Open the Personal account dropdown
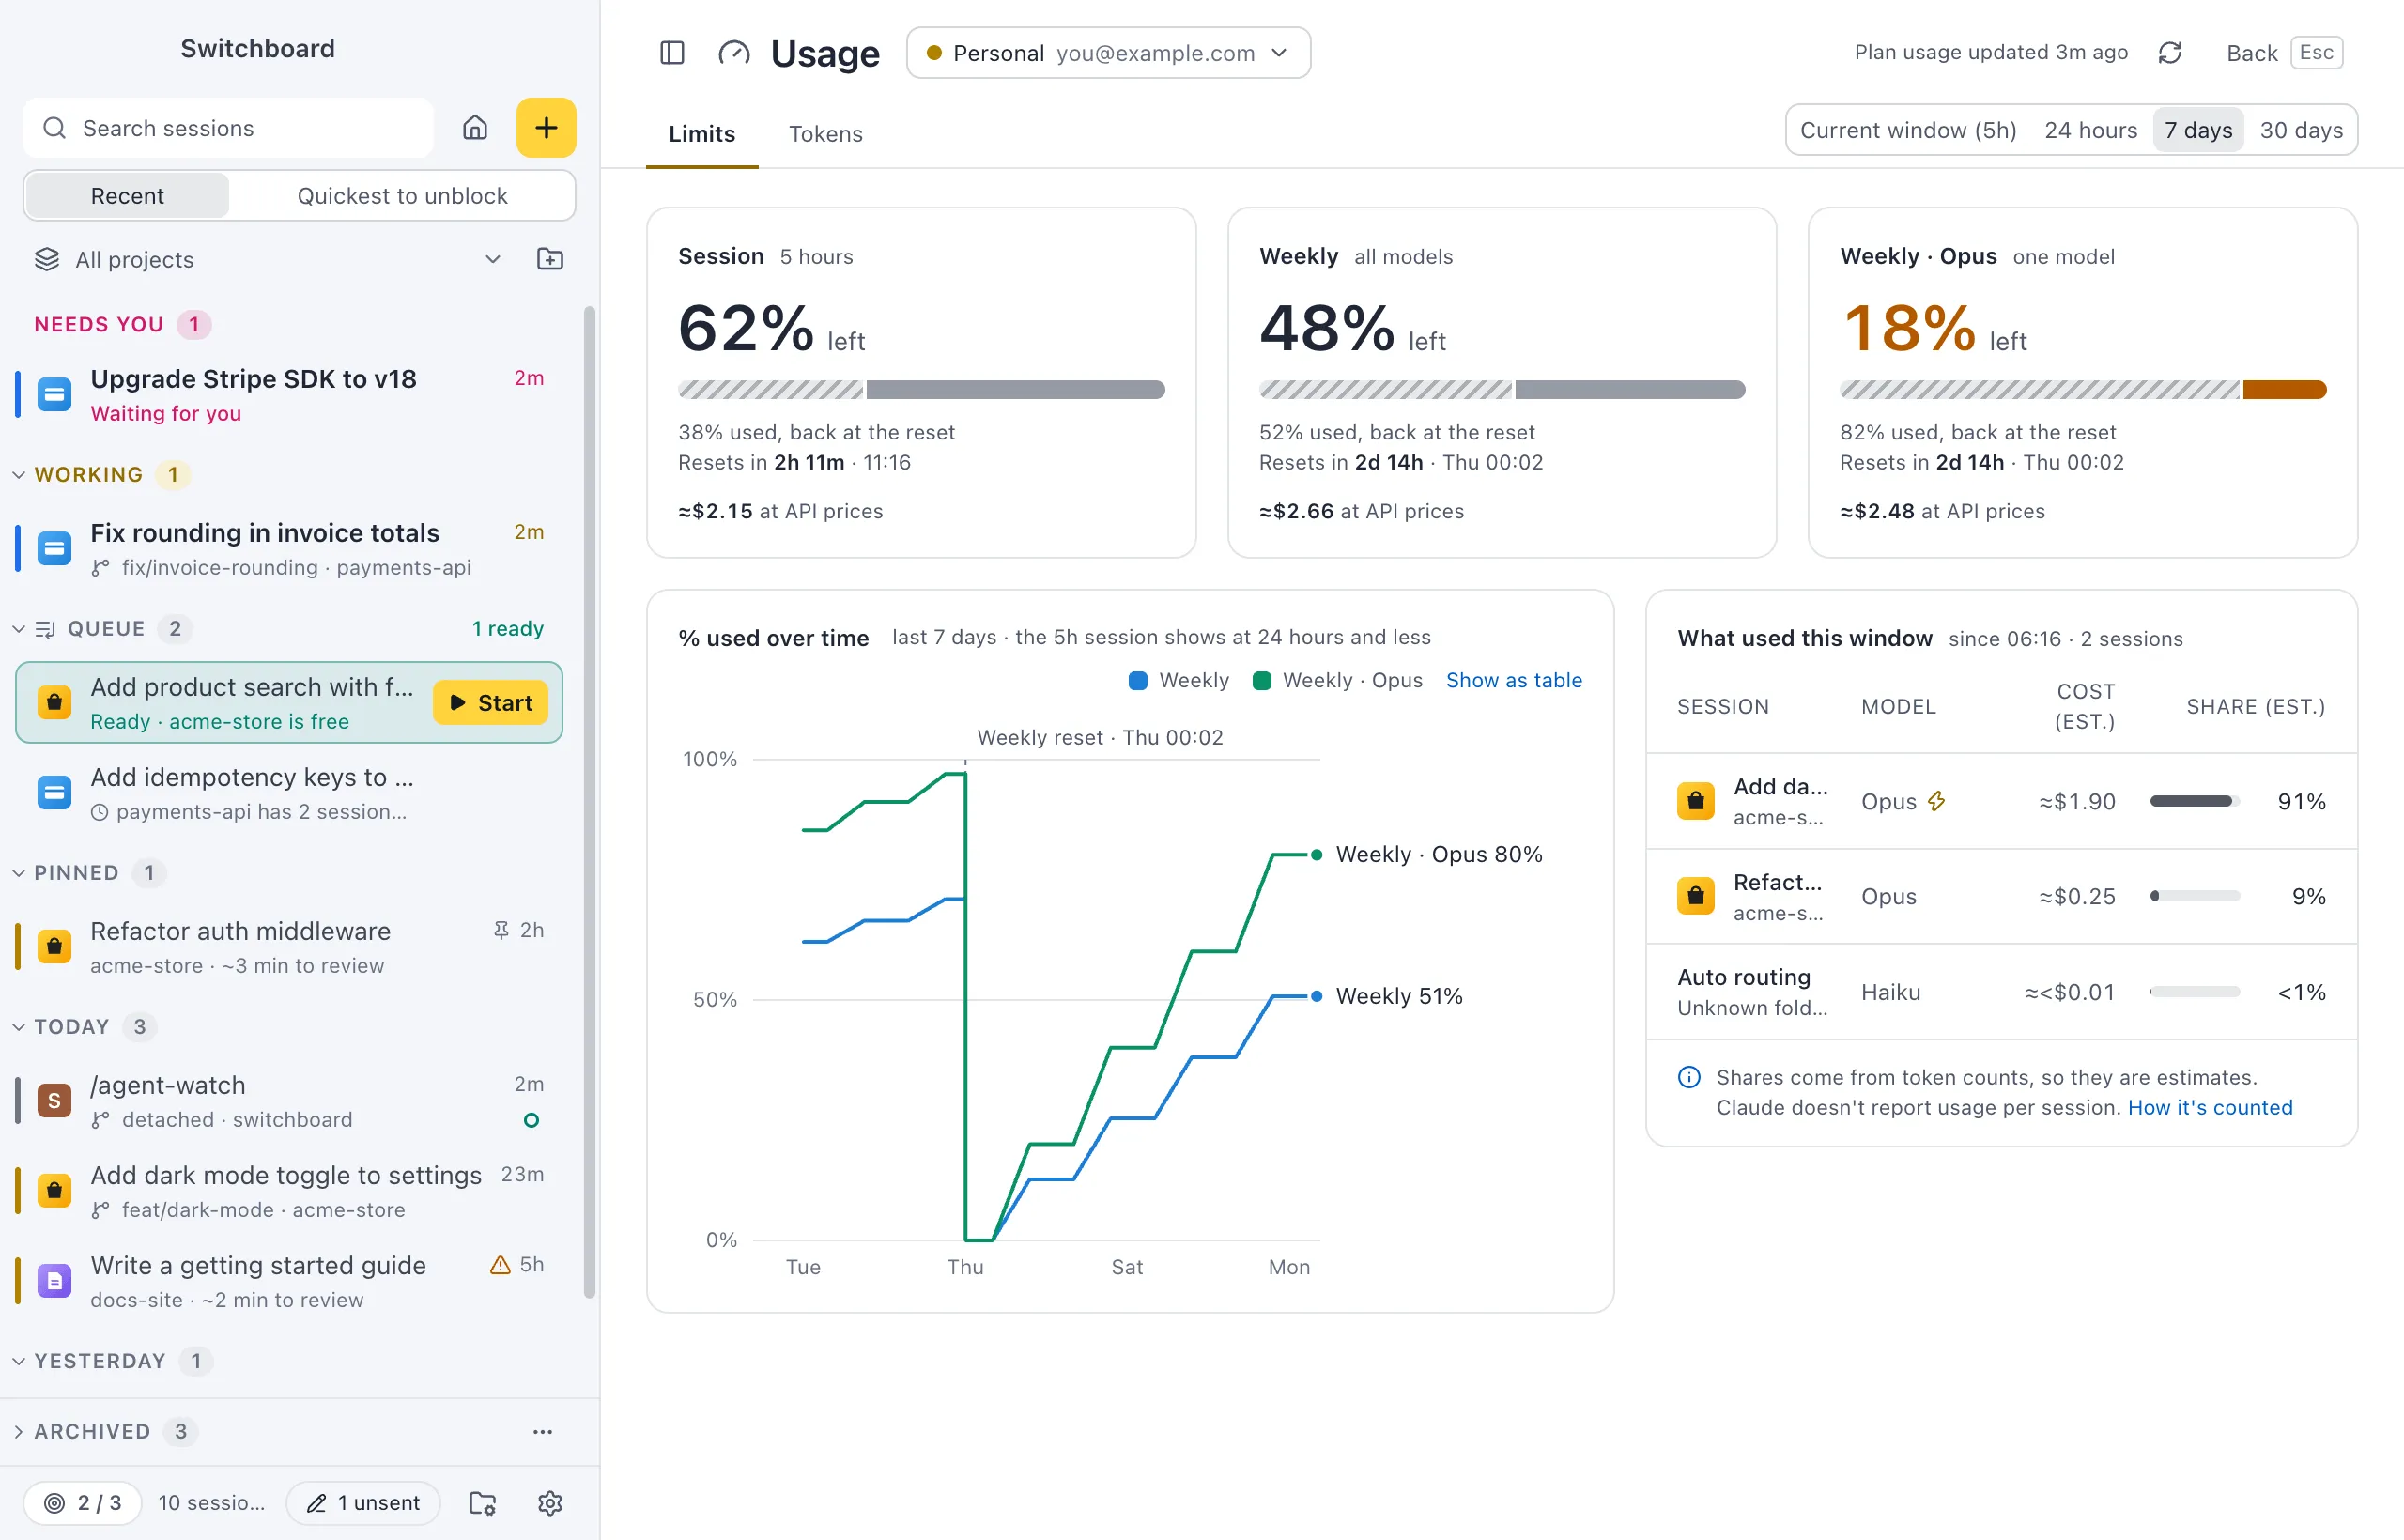 pyautogui.click(x=1108, y=53)
